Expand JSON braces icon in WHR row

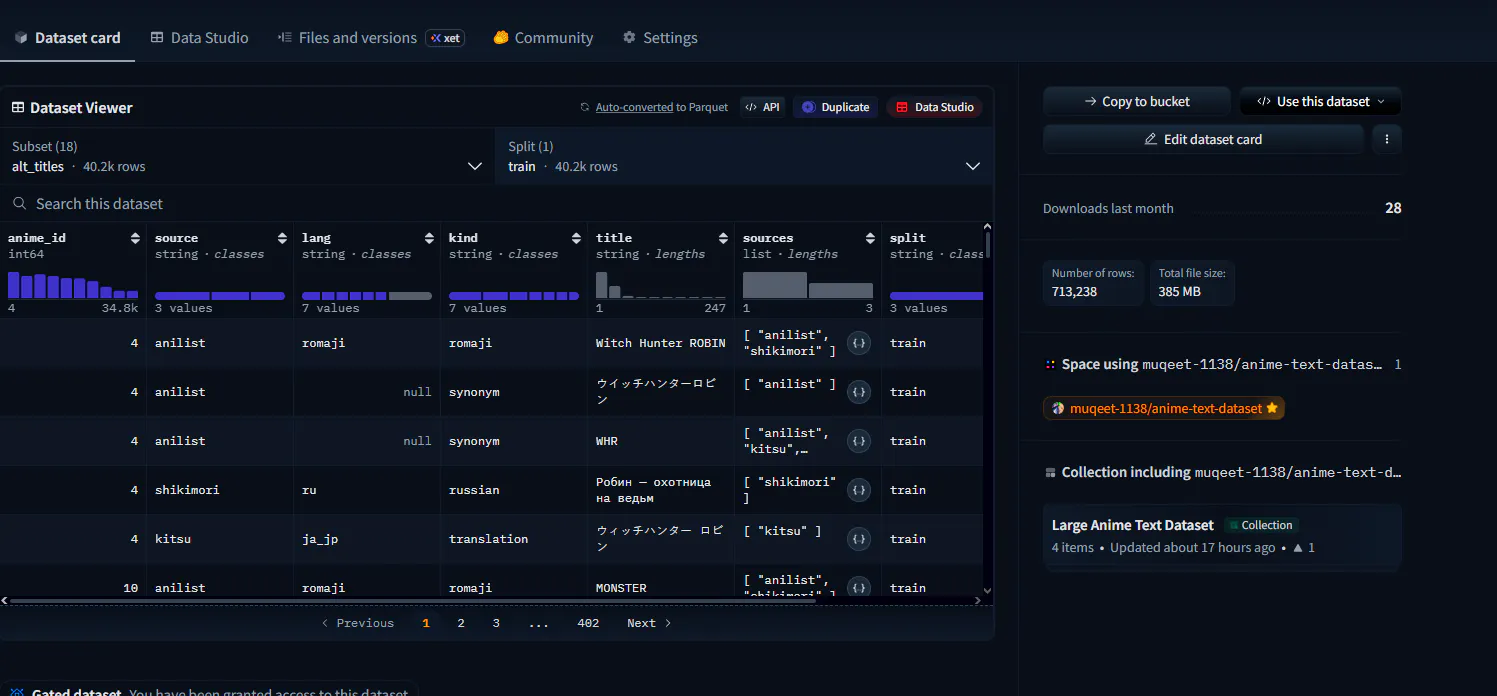coord(858,441)
